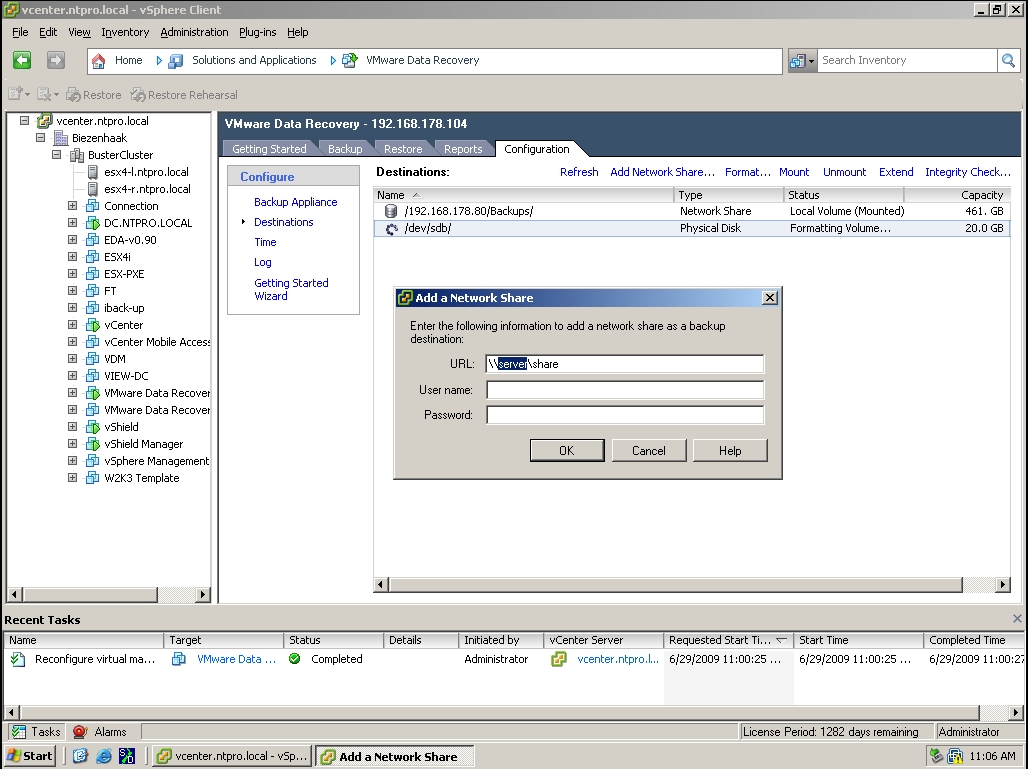
Task: Click the Internet Explorer quick launch icon
Action: coord(104,756)
